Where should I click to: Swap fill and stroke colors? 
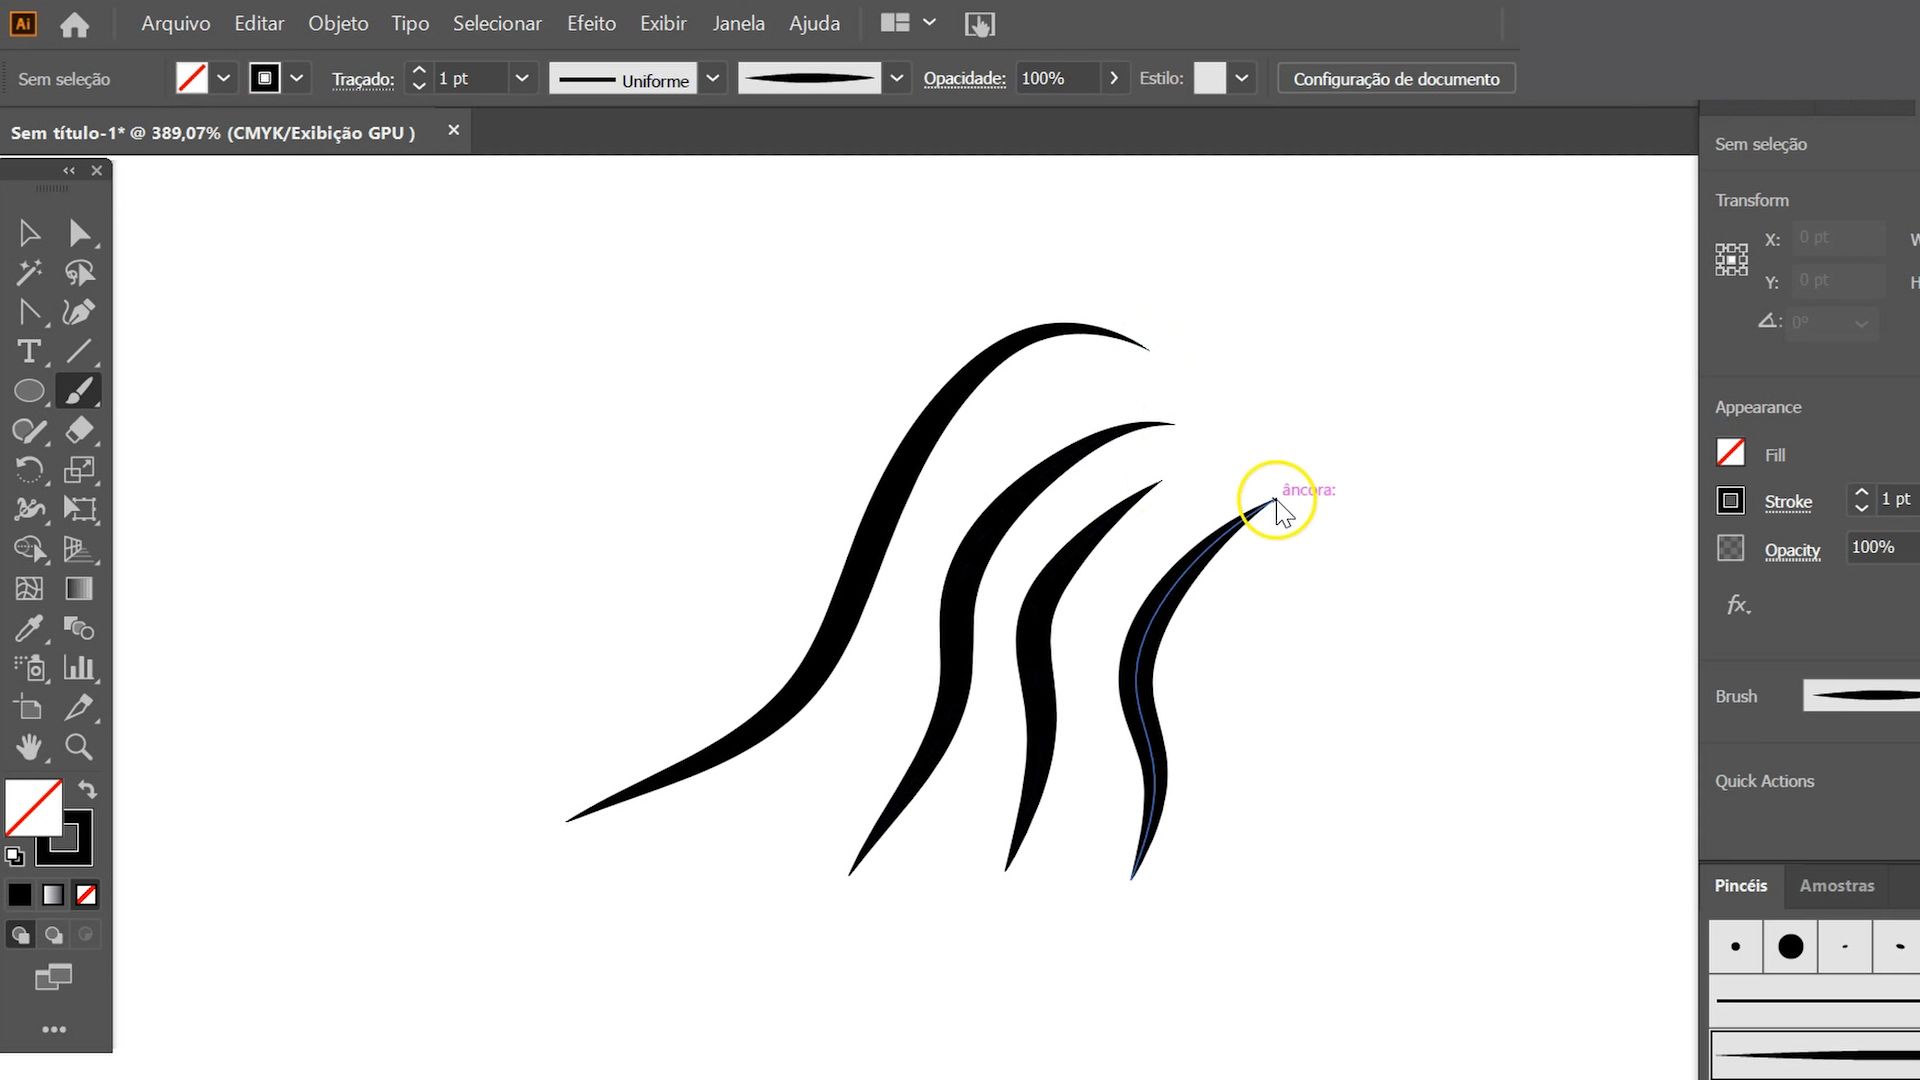pyautogui.click(x=88, y=789)
